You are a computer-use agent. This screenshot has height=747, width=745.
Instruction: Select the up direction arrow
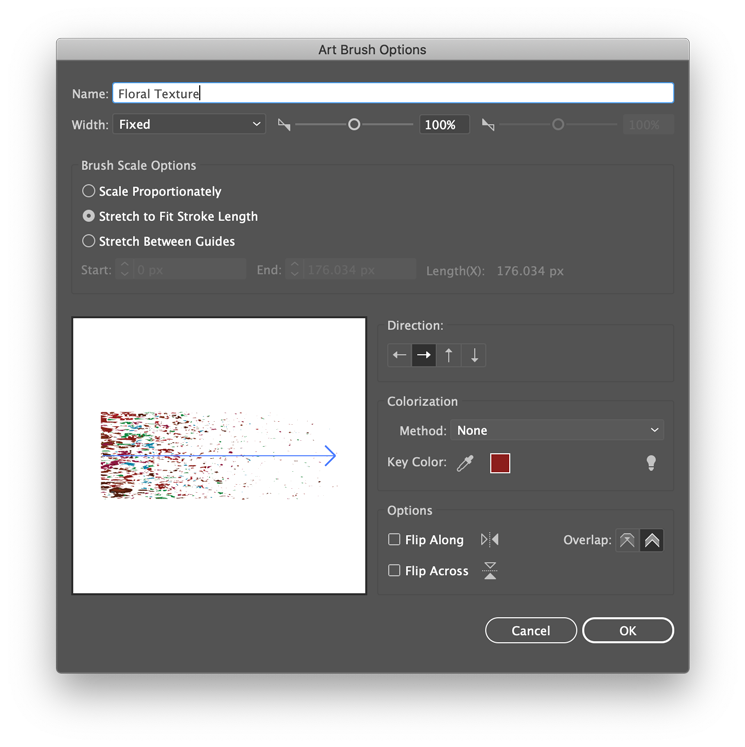pyautogui.click(x=449, y=355)
